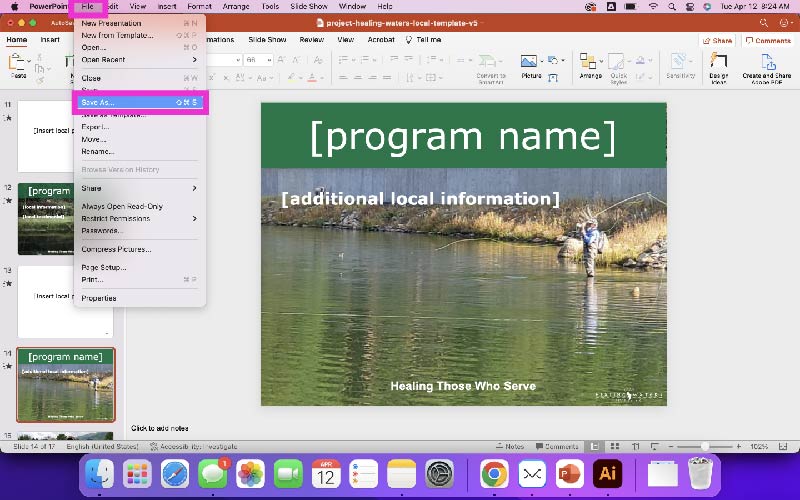
Task: Click [additional local information] text box
Action: [x=420, y=198]
